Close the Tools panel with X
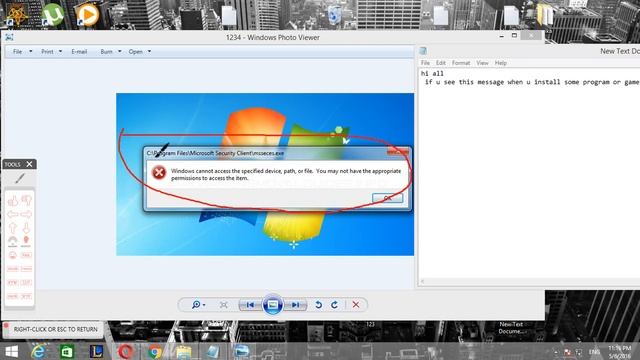This screenshot has width=640, height=360. 29,164
